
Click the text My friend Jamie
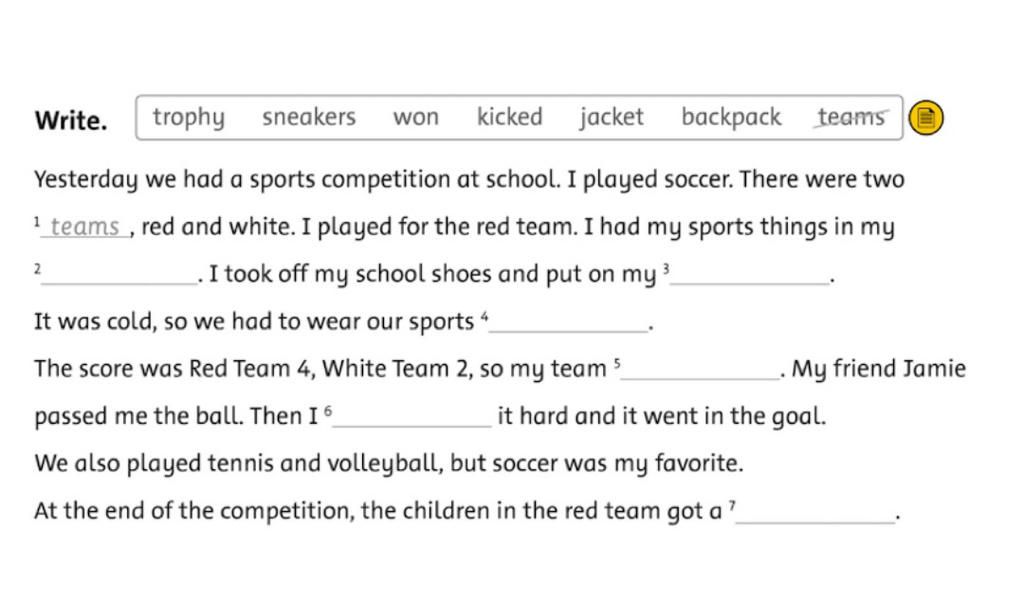coord(879,369)
